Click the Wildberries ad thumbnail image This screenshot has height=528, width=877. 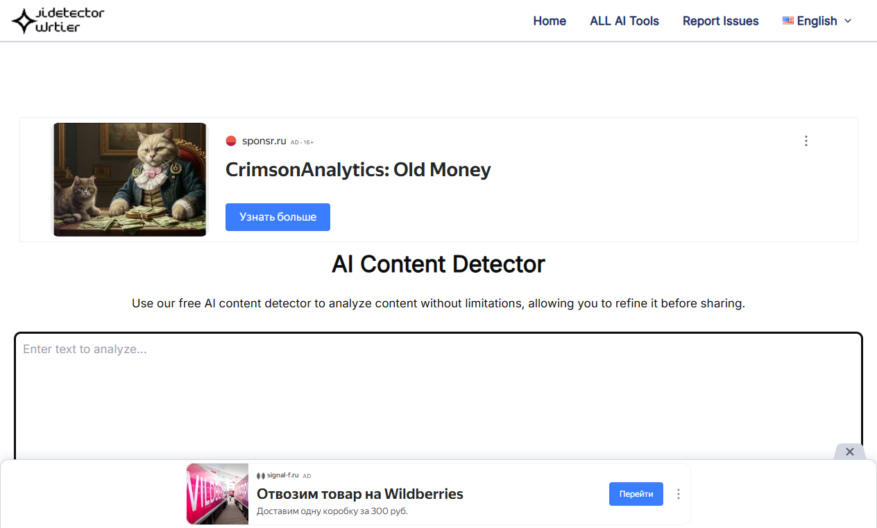tap(217, 494)
